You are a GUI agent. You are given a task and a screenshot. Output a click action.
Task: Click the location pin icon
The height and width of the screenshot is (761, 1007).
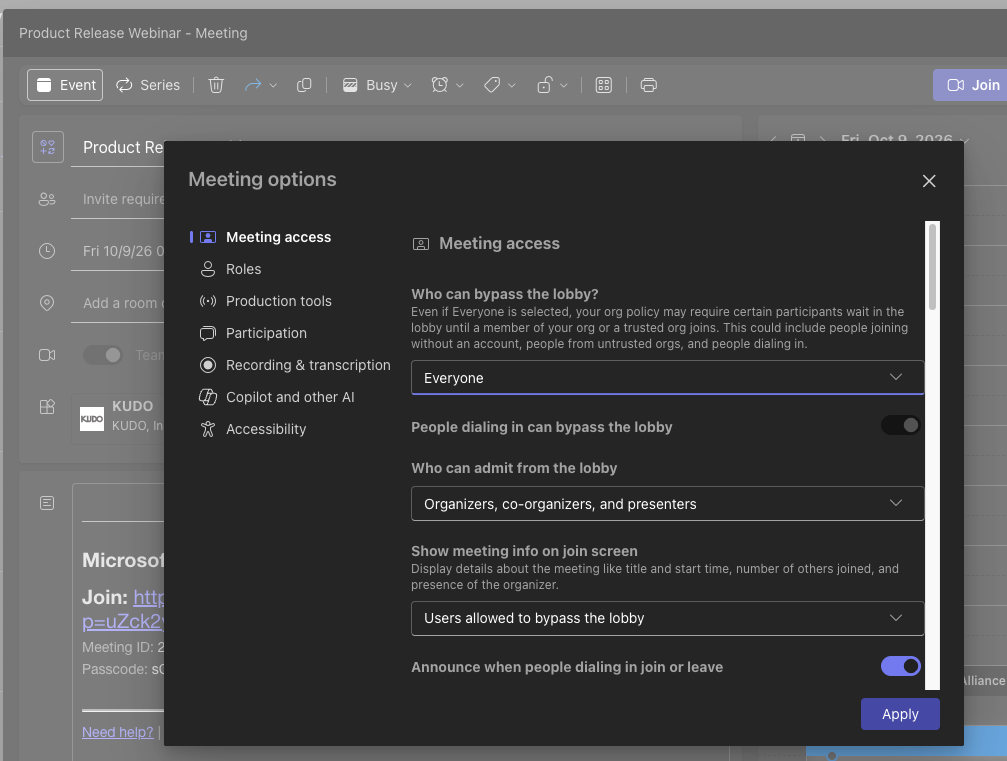47,302
